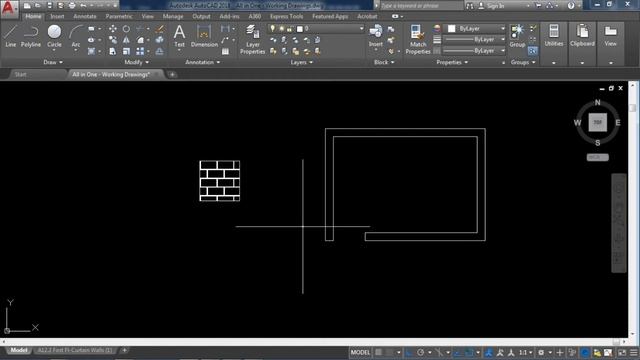Click the Group tool icon
This screenshot has width=640, height=360.
click(517, 36)
